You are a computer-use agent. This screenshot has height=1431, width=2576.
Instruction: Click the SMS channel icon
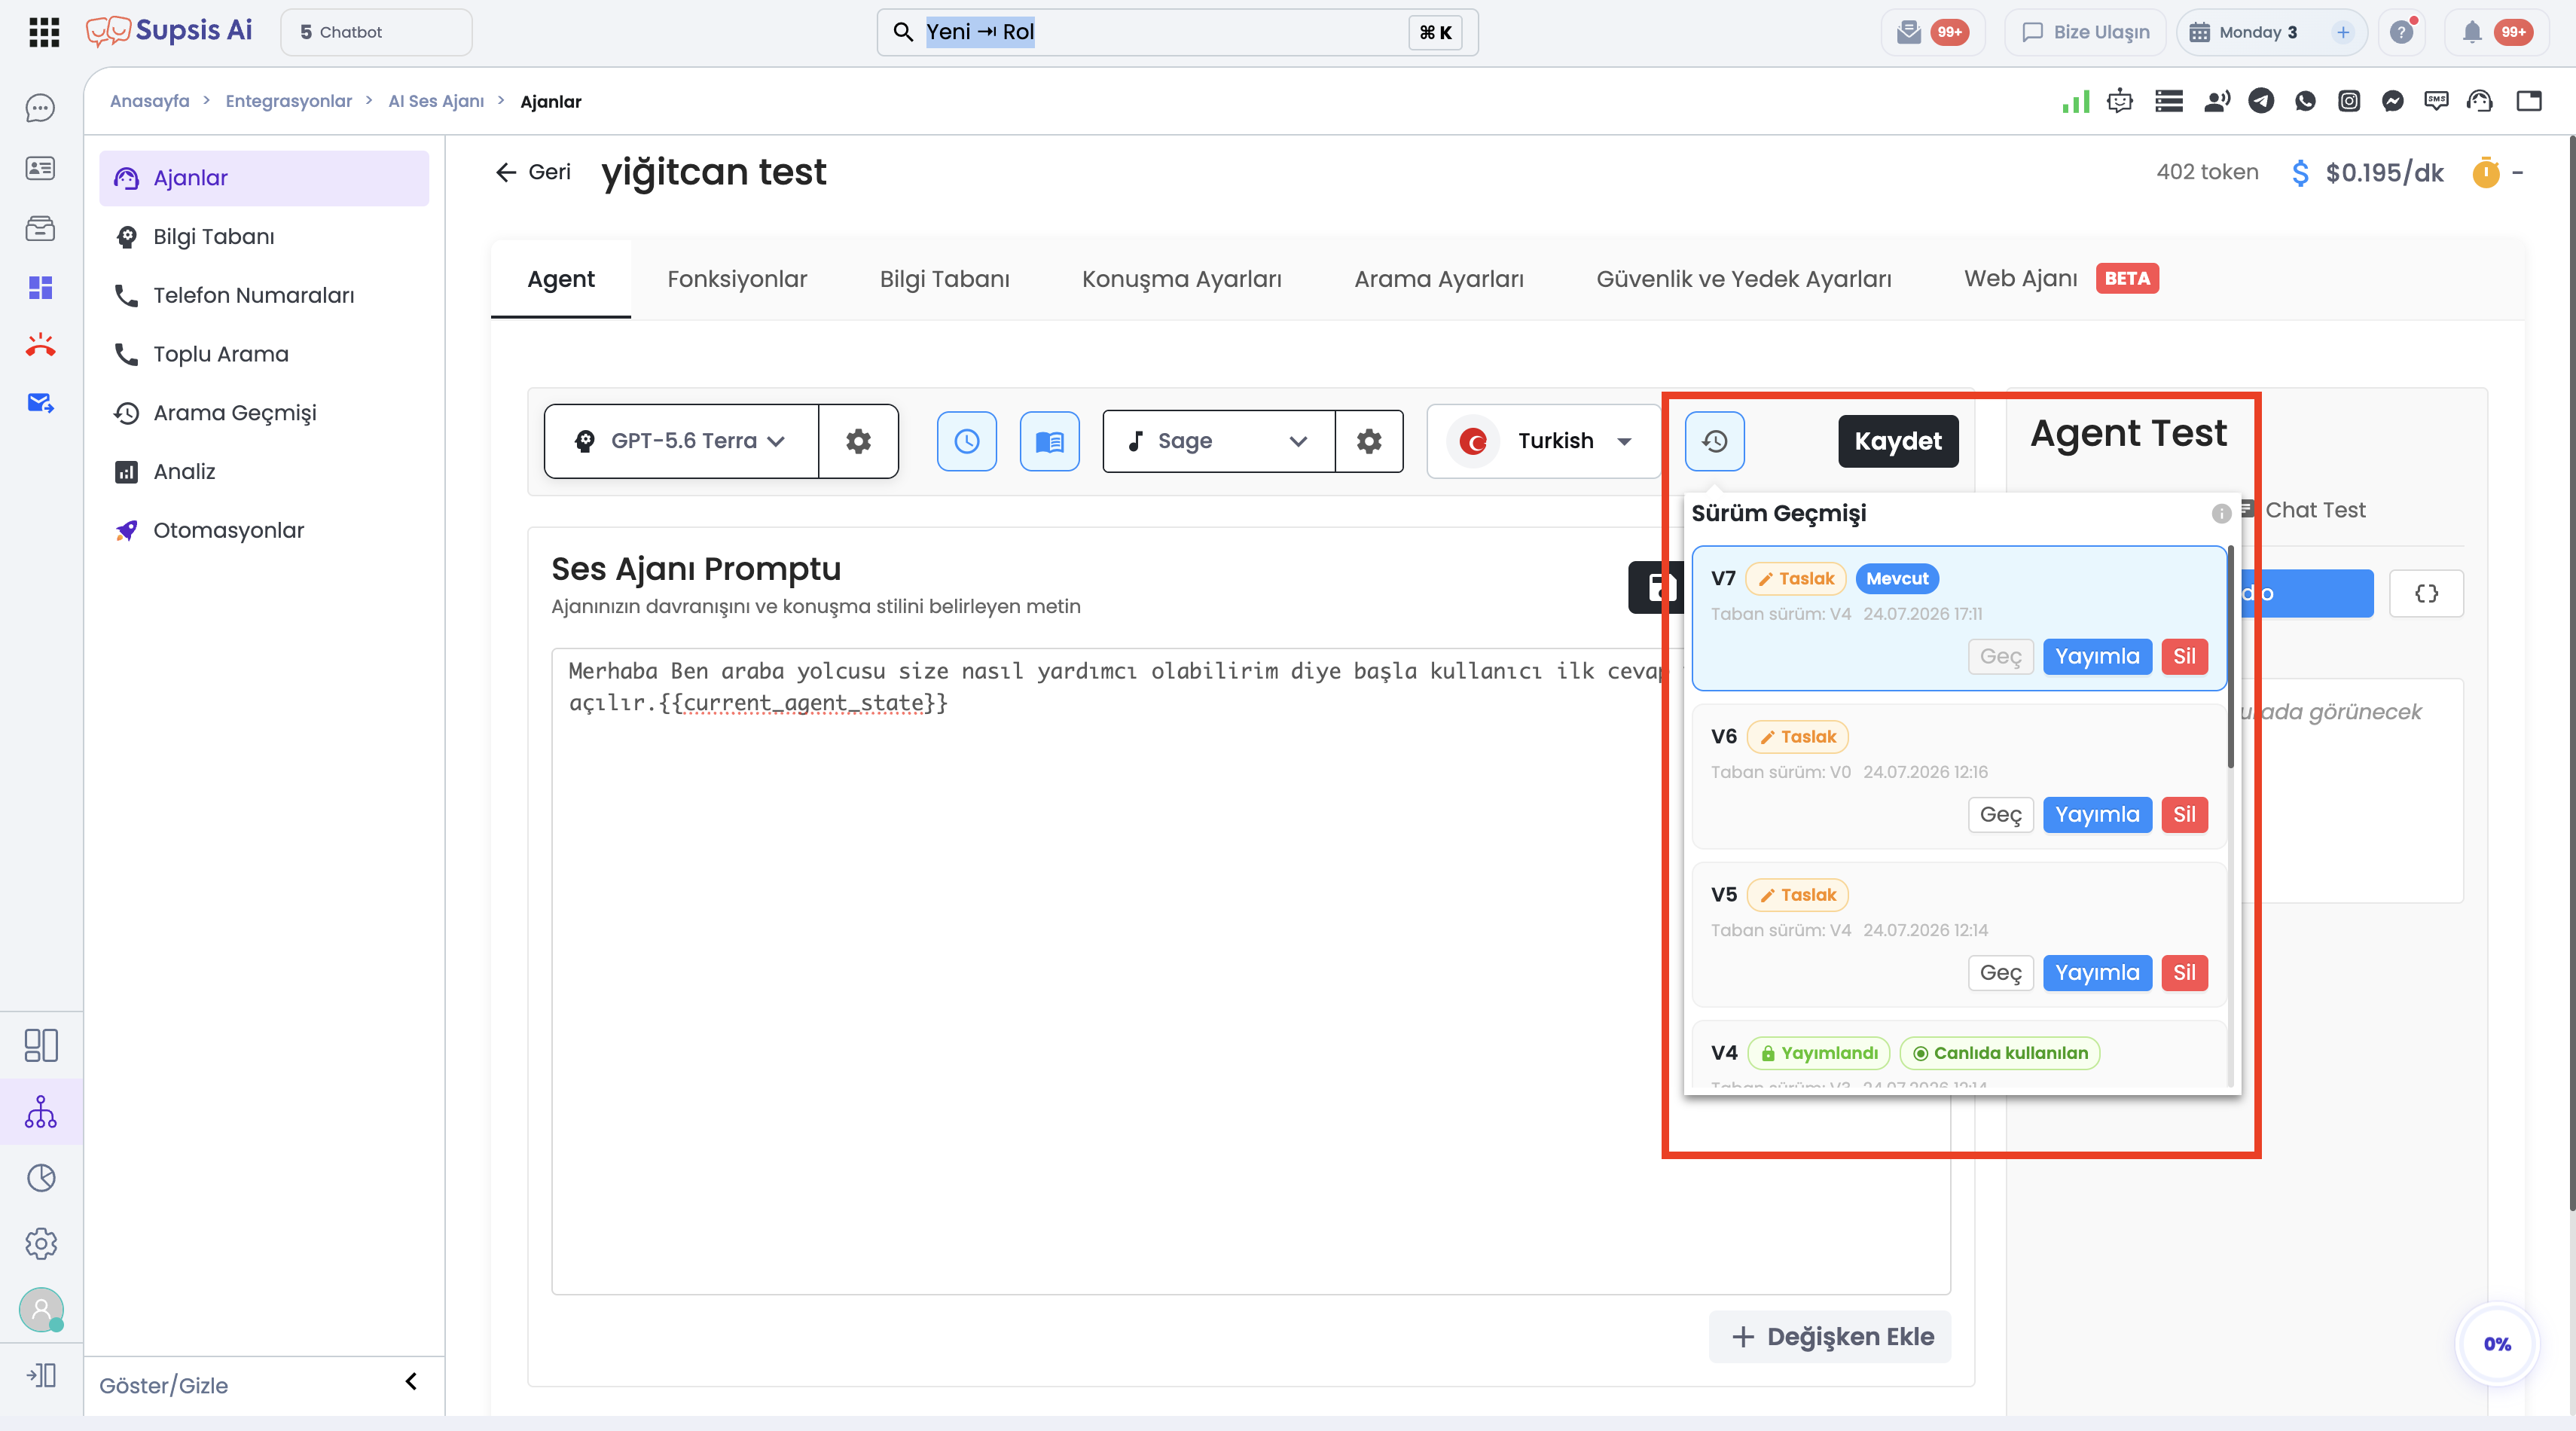click(2437, 101)
